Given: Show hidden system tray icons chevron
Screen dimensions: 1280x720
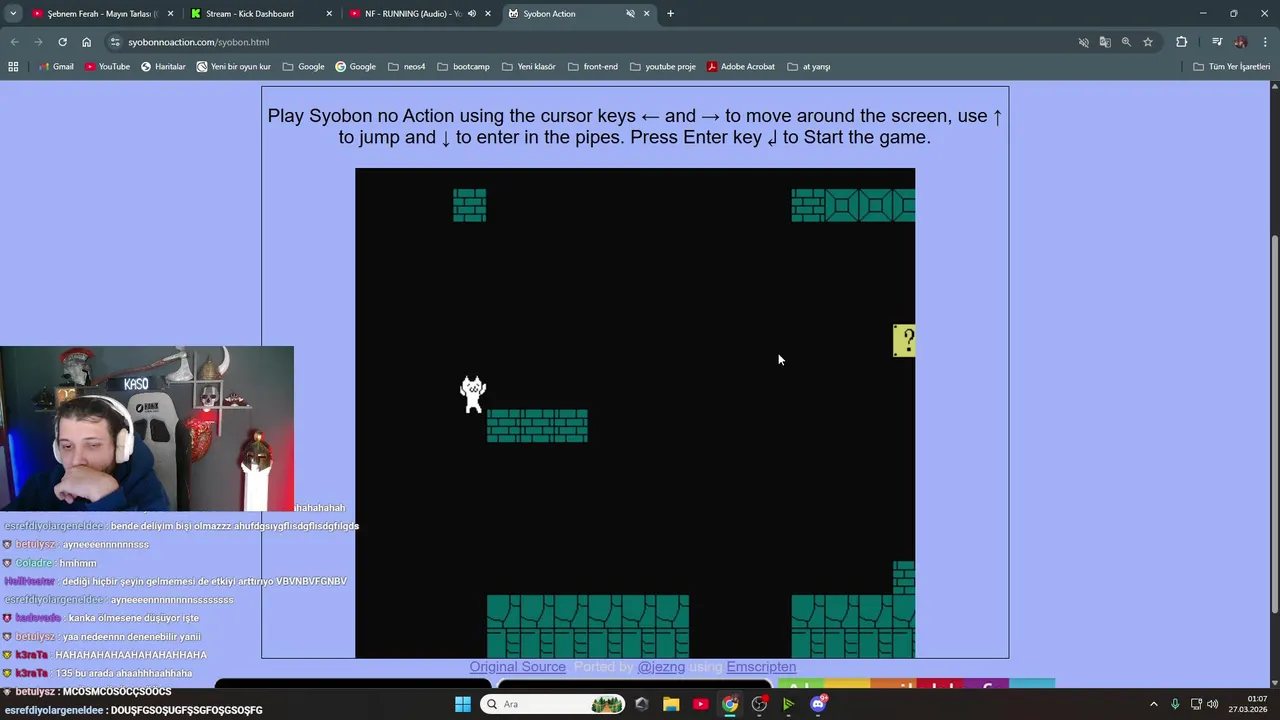Looking at the screenshot, I should (x=1153, y=704).
